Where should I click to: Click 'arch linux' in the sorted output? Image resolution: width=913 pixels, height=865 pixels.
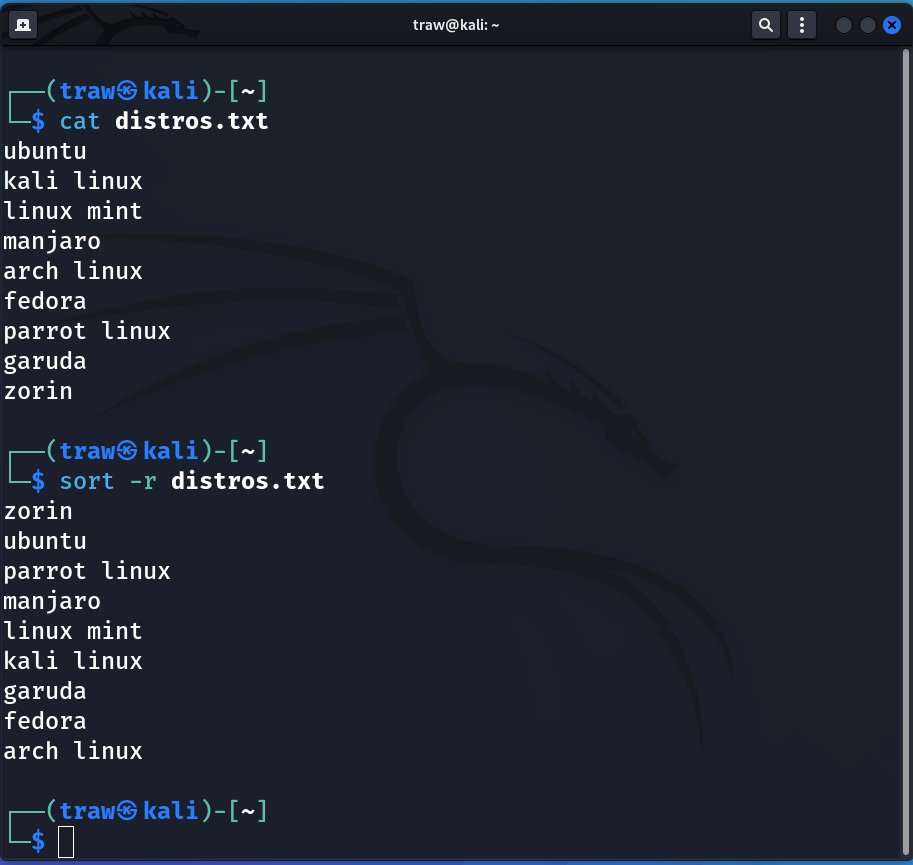tap(73, 751)
